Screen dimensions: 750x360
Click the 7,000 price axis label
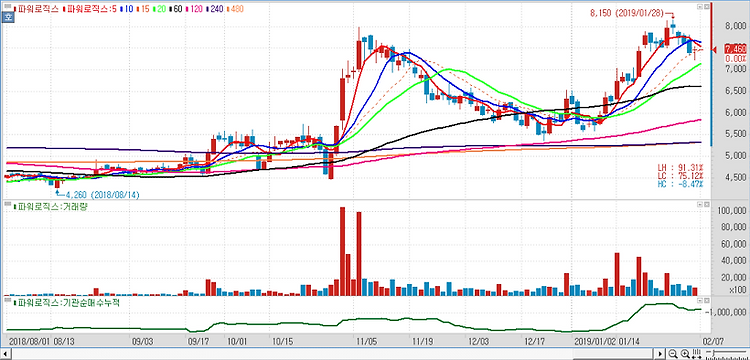click(x=735, y=70)
